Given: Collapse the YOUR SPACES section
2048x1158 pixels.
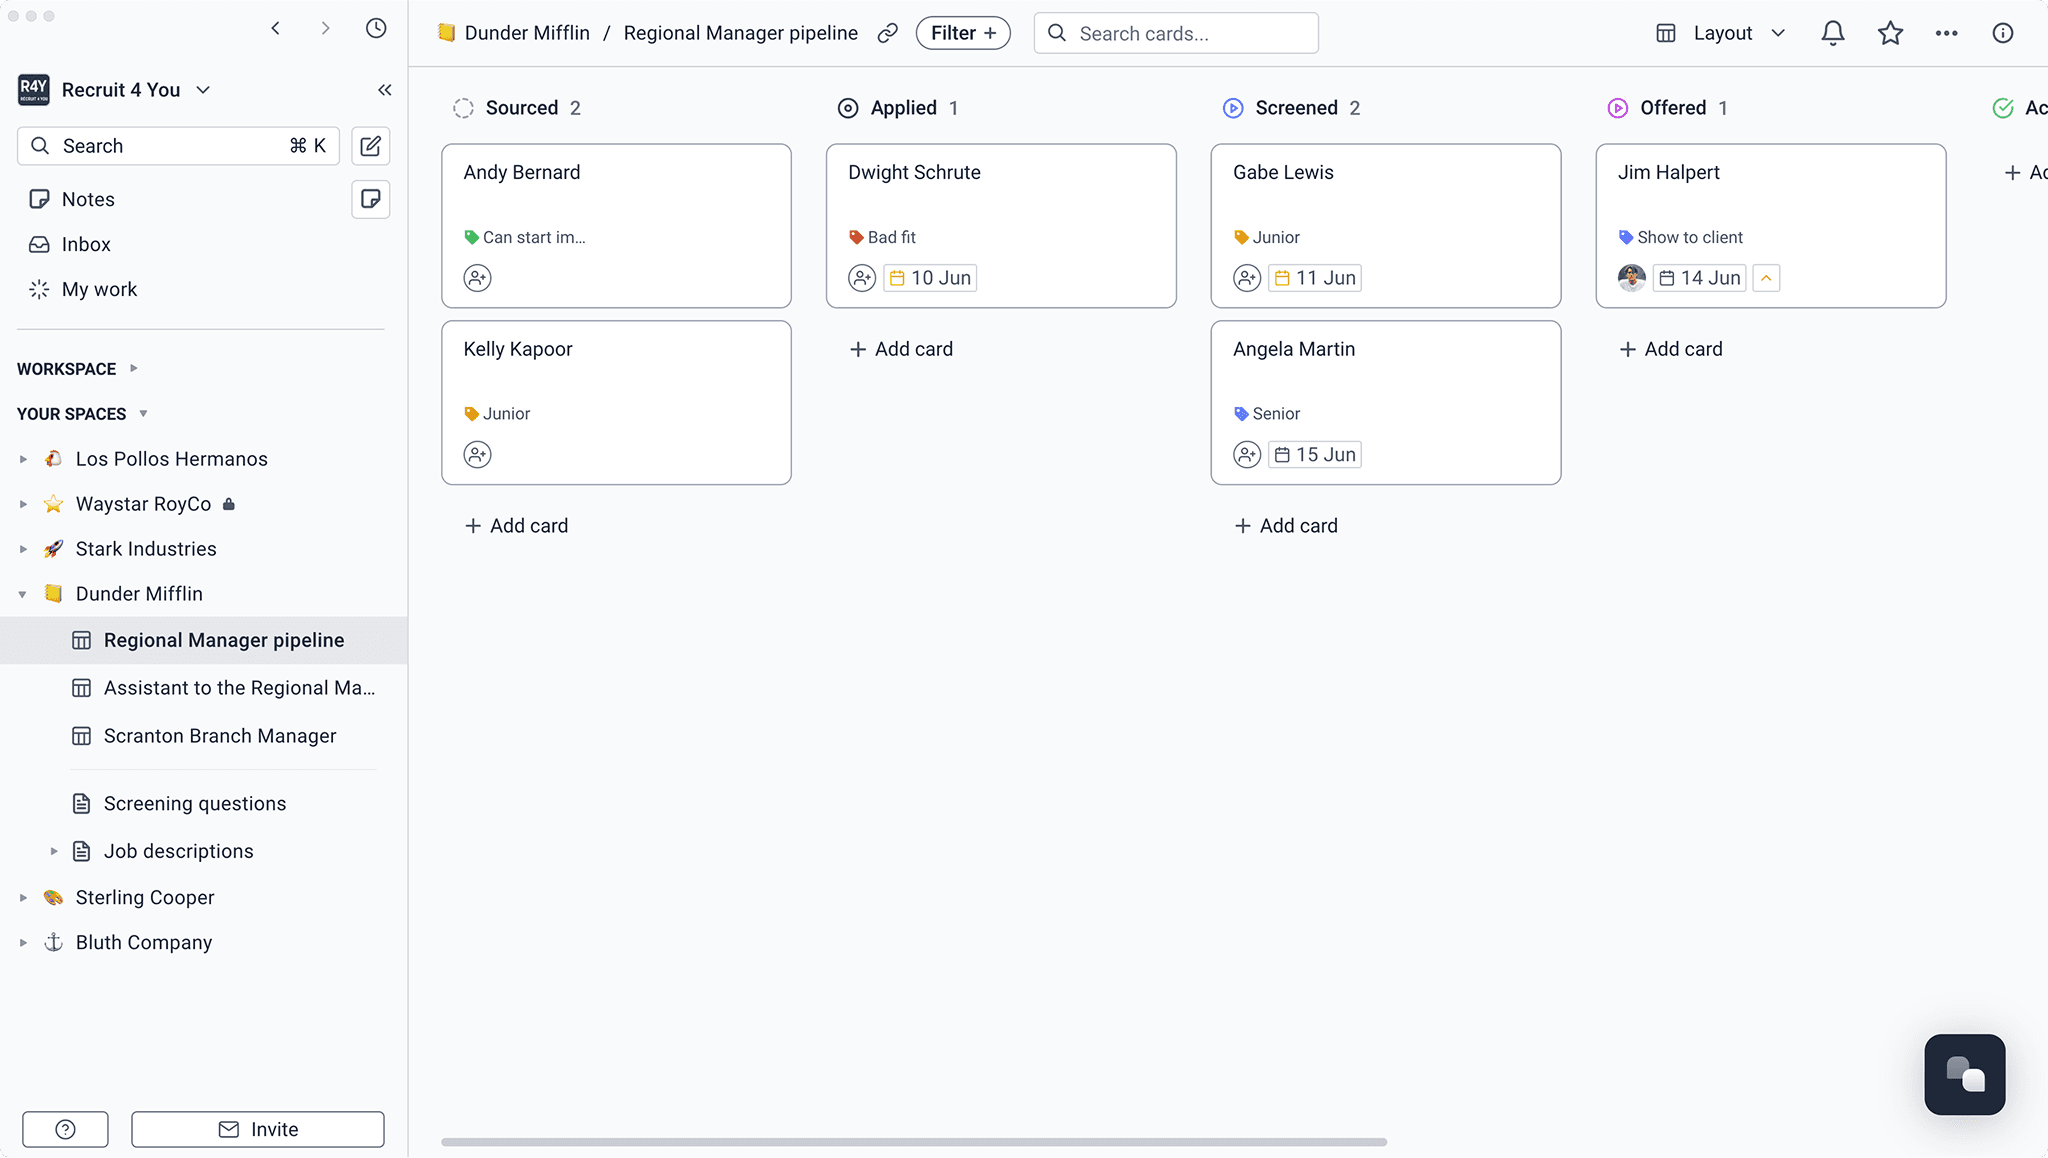Looking at the screenshot, I should tap(143, 414).
